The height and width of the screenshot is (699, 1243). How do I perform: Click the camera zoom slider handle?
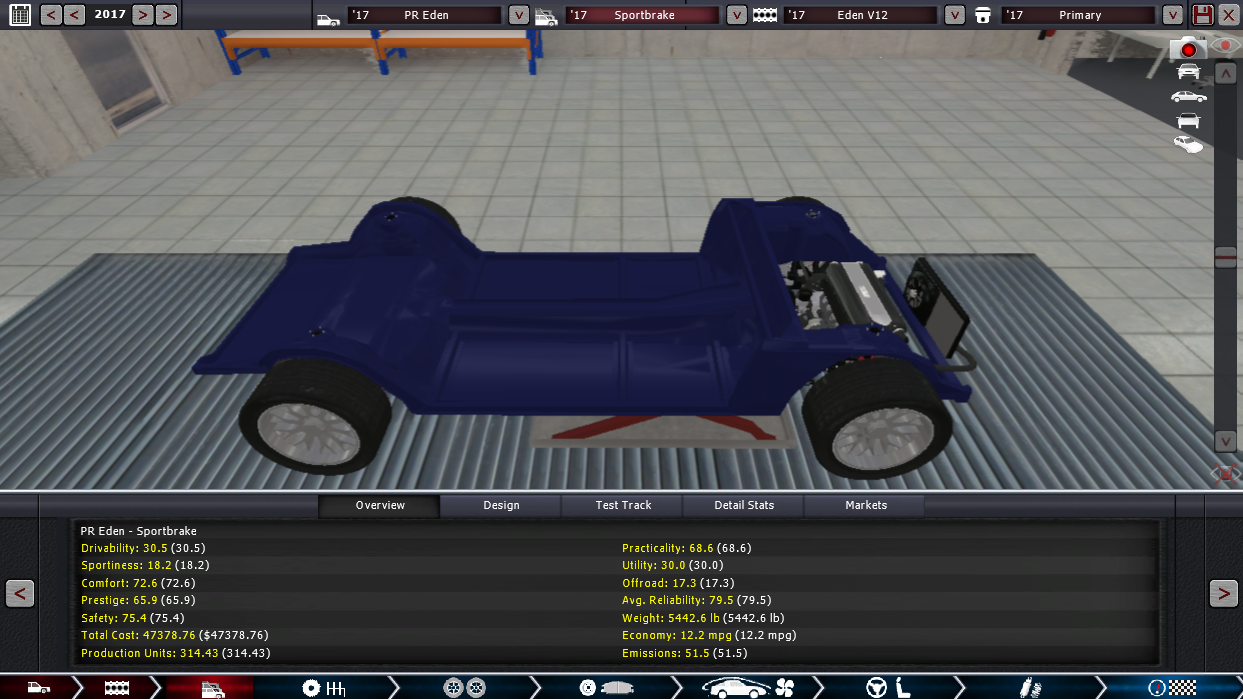click(1226, 257)
